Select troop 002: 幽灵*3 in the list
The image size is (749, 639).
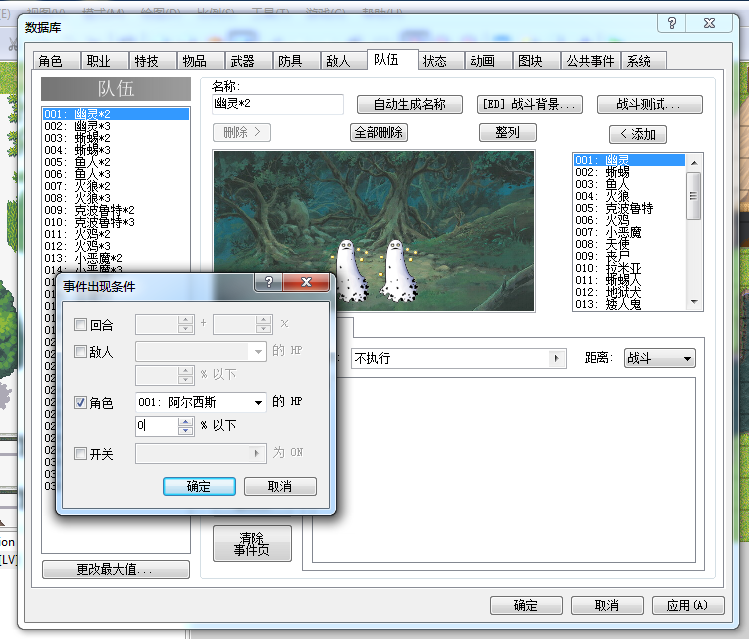[116, 126]
